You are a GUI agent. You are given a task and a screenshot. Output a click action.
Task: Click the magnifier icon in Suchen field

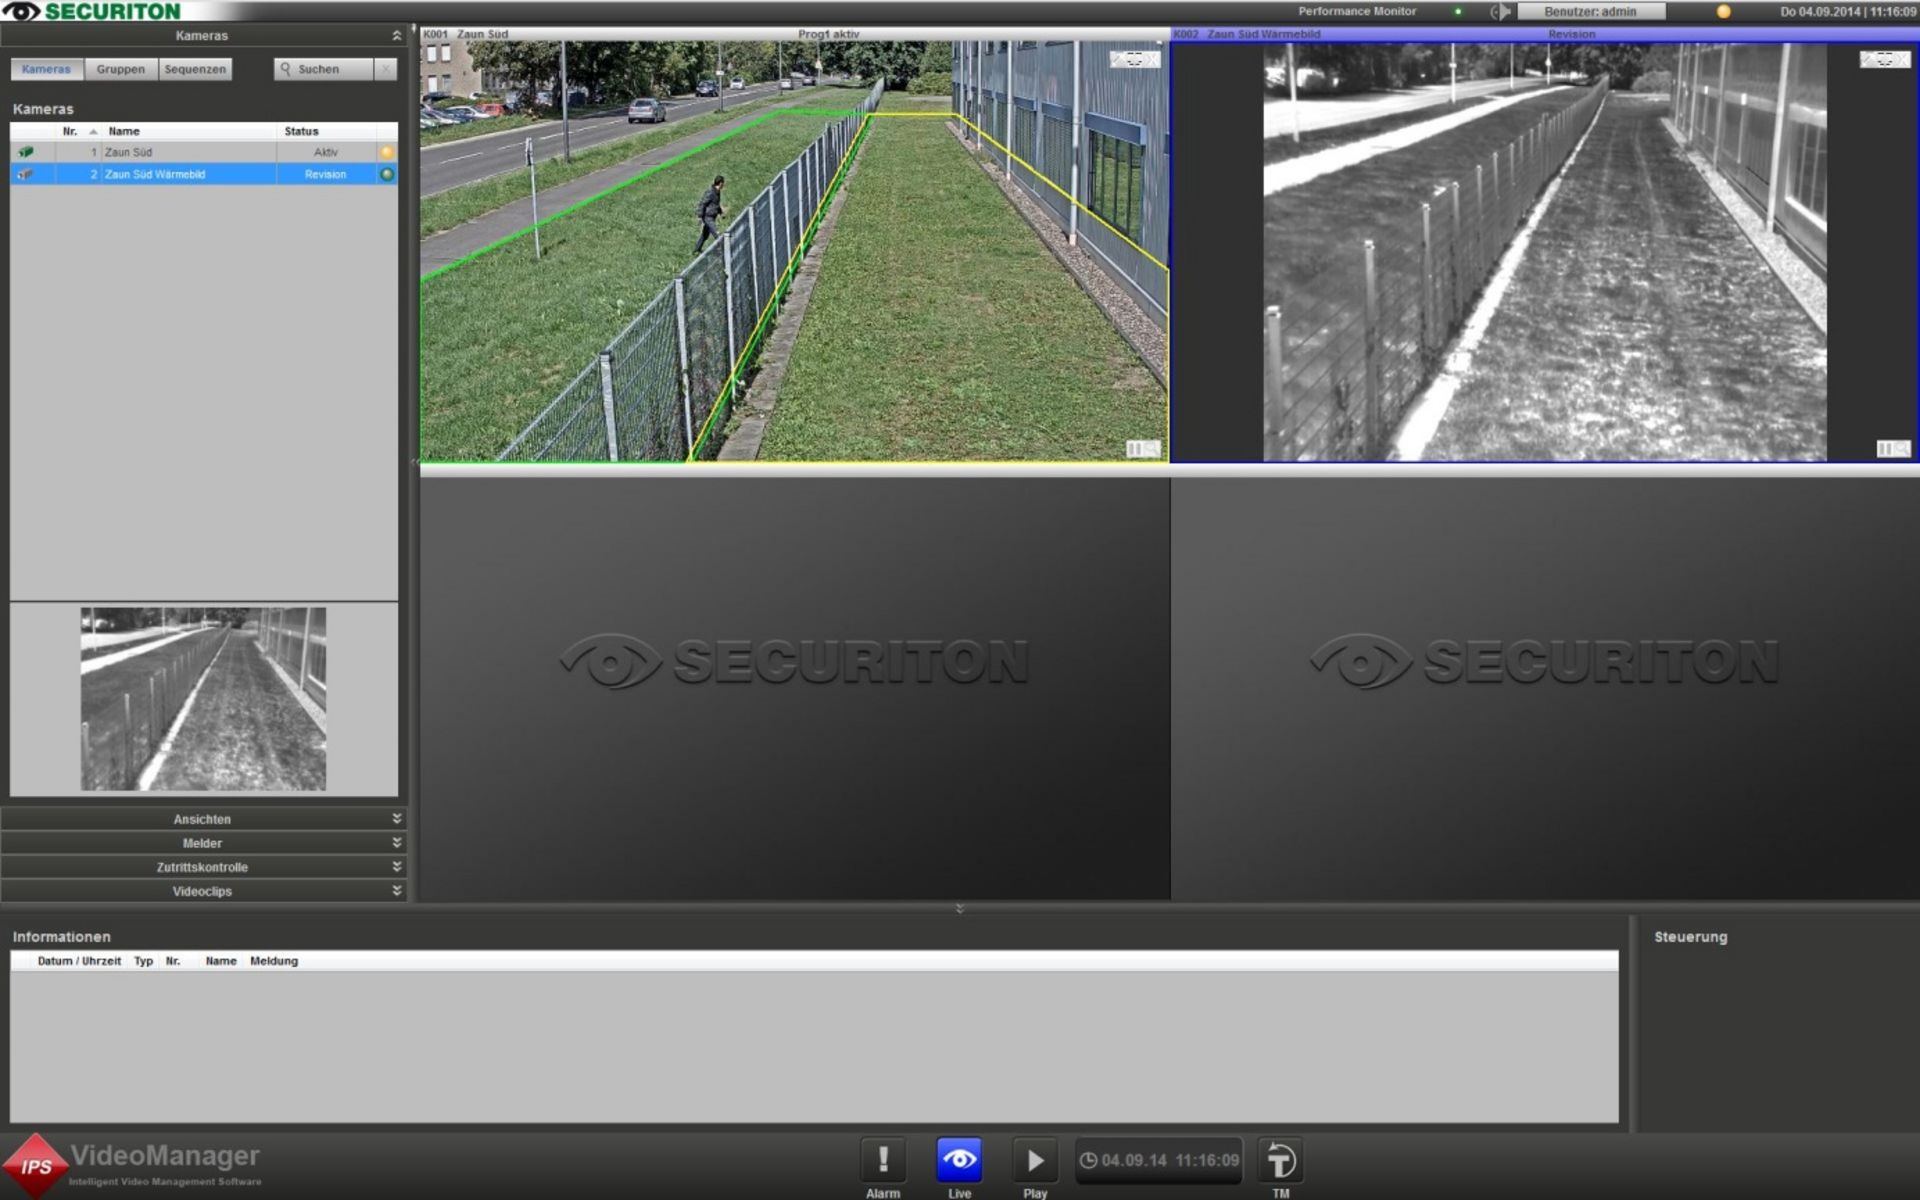pyautogui.click(x=286, y=69)
